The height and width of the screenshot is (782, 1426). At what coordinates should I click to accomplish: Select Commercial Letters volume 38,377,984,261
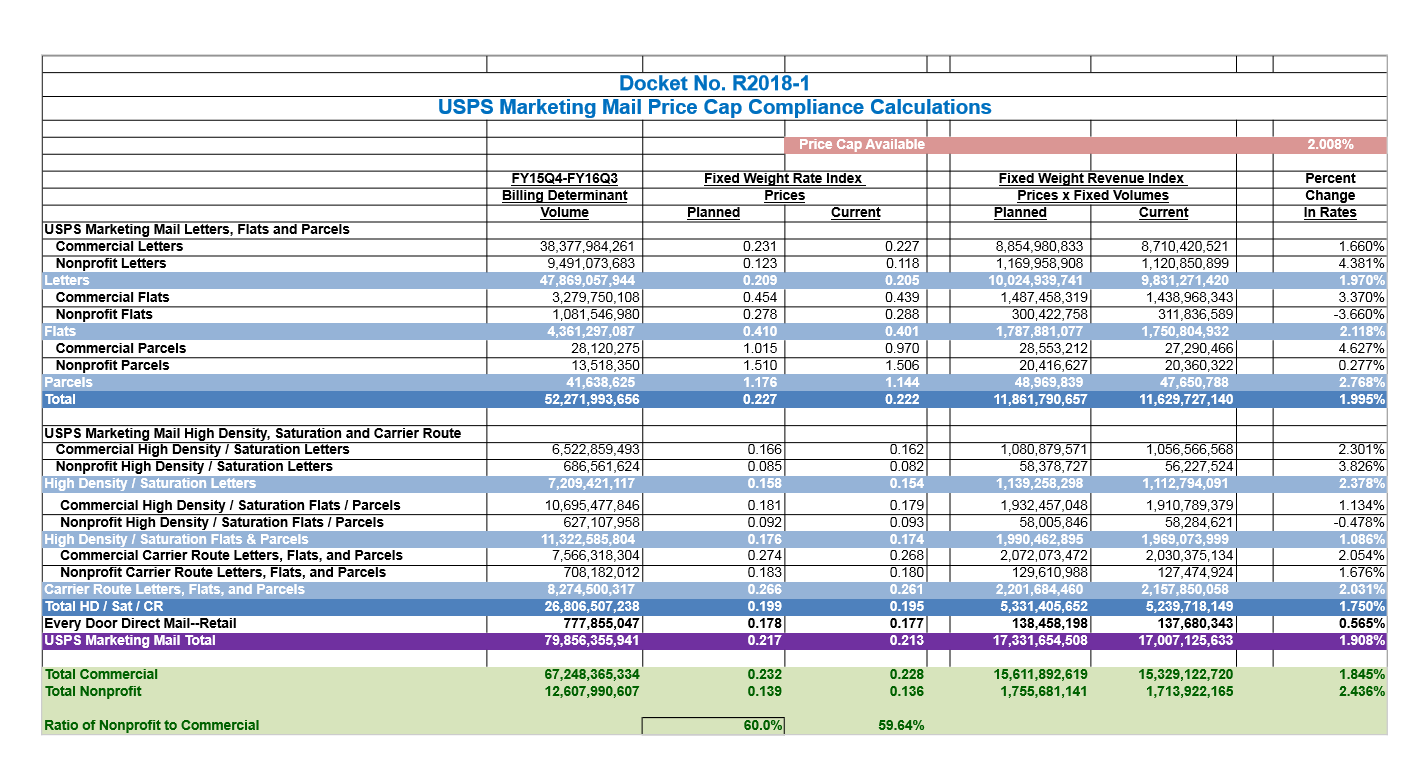click(587, 247)
